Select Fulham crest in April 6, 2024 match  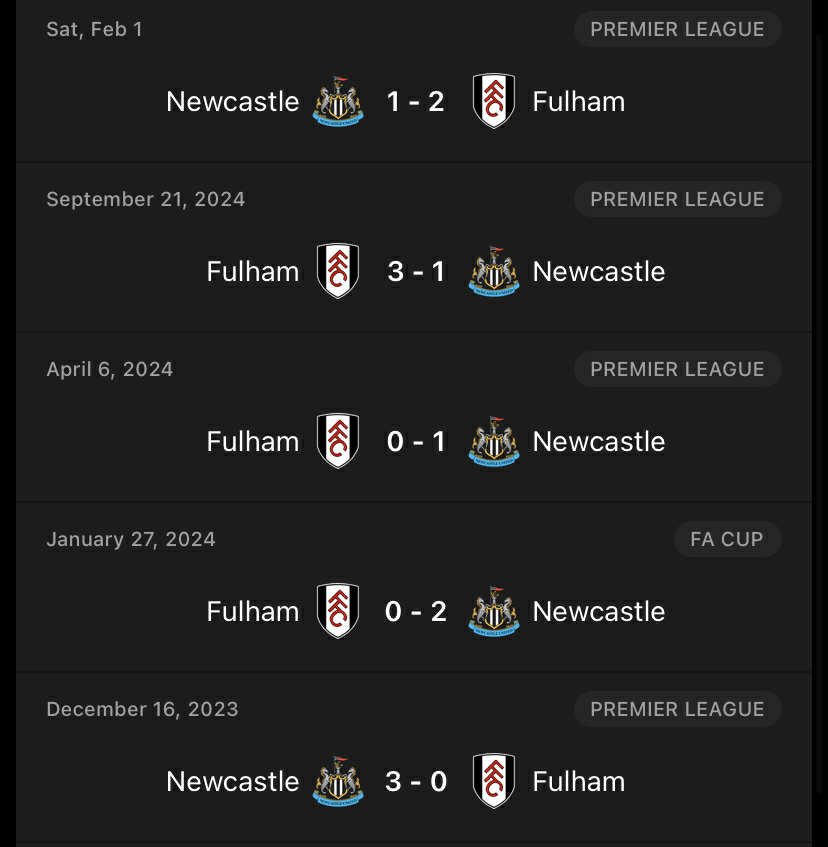click(338, 441)
